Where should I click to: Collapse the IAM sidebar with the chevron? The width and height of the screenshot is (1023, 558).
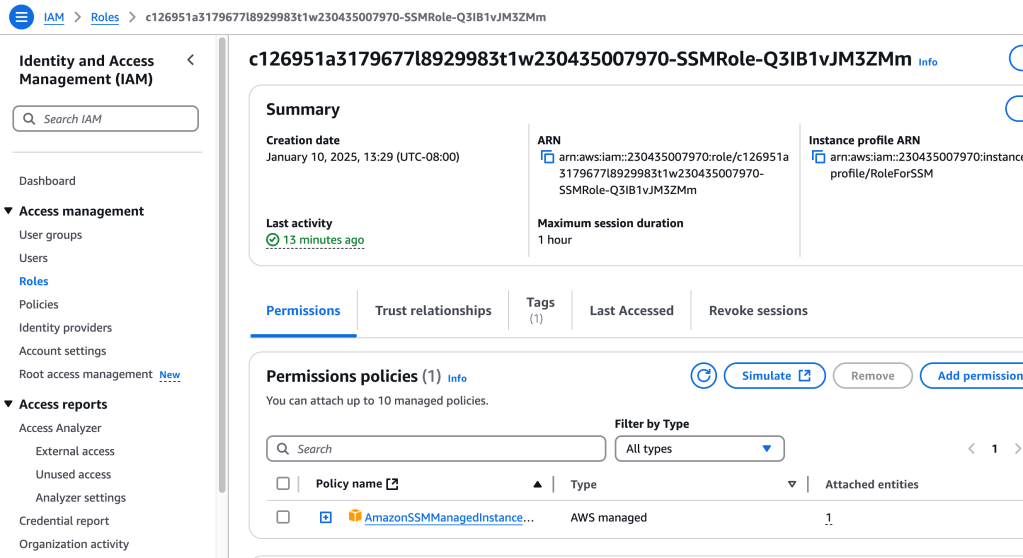(191, 61)
